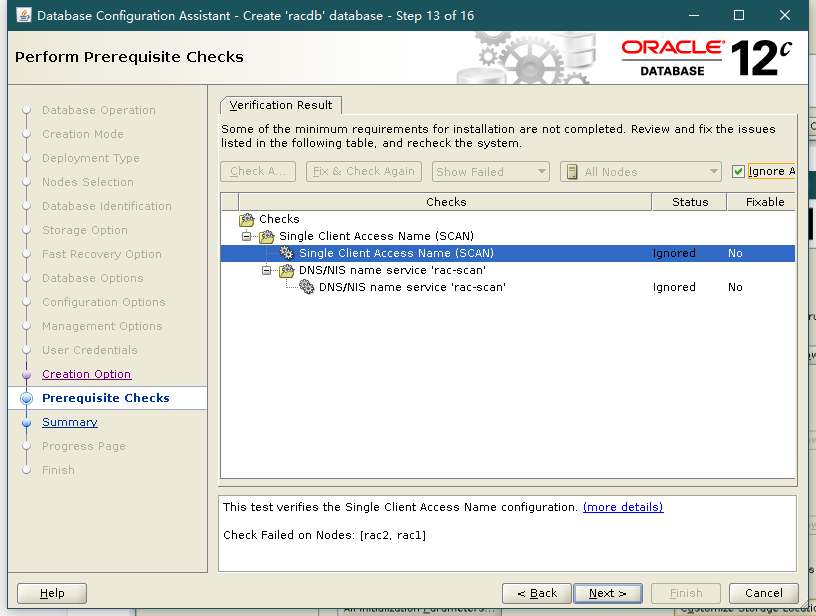Minimize the Database Configuration Assistant window

pos(694,15)
